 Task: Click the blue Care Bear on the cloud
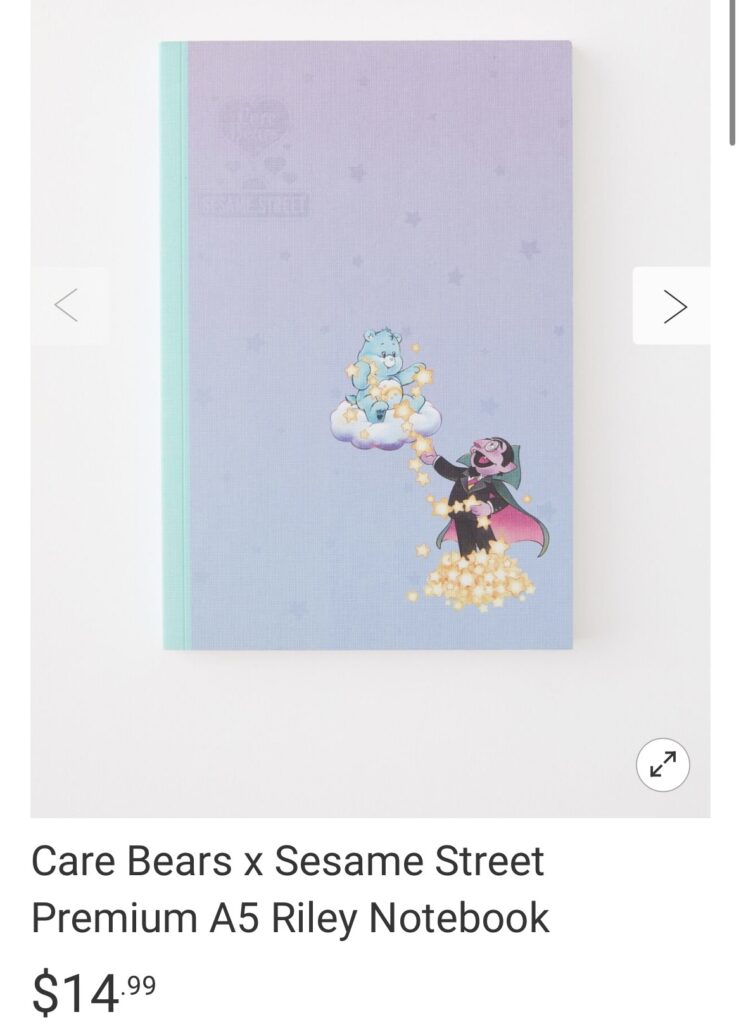pyautogui.click(x=384, y=376)
